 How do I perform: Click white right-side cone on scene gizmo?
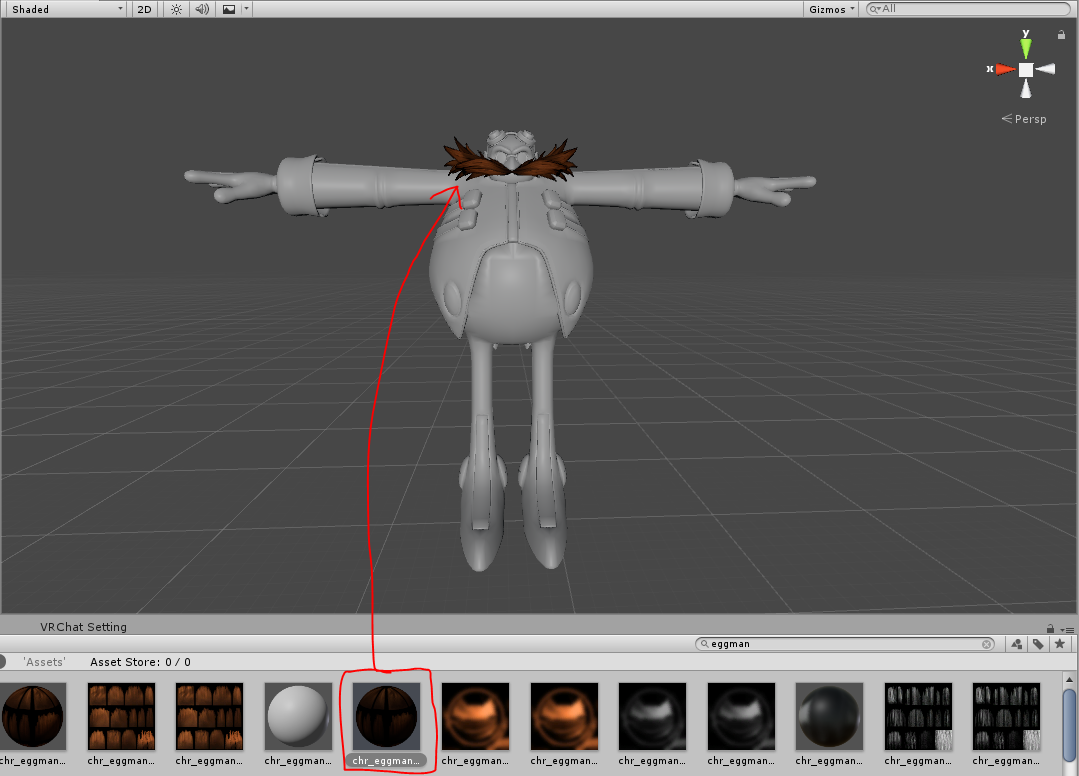click(x=1045, y=69)
